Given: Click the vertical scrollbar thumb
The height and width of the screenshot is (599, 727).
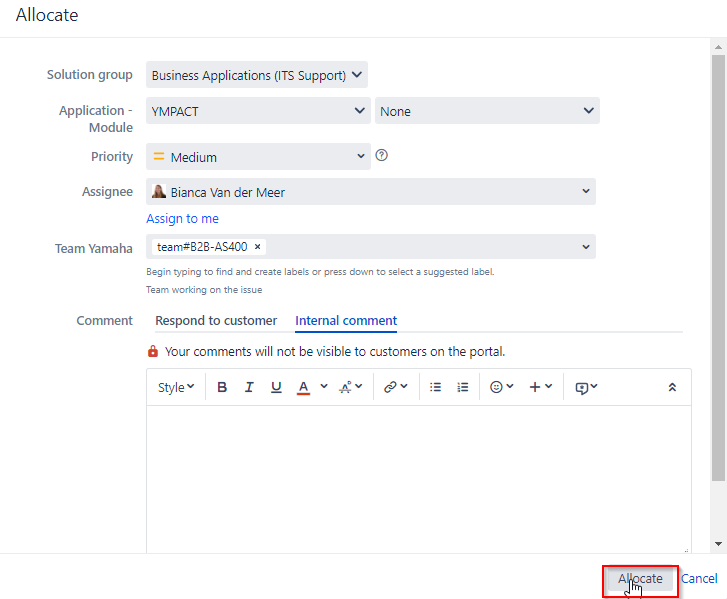Looking at the screenshot, I should click(x=718, y=268).
